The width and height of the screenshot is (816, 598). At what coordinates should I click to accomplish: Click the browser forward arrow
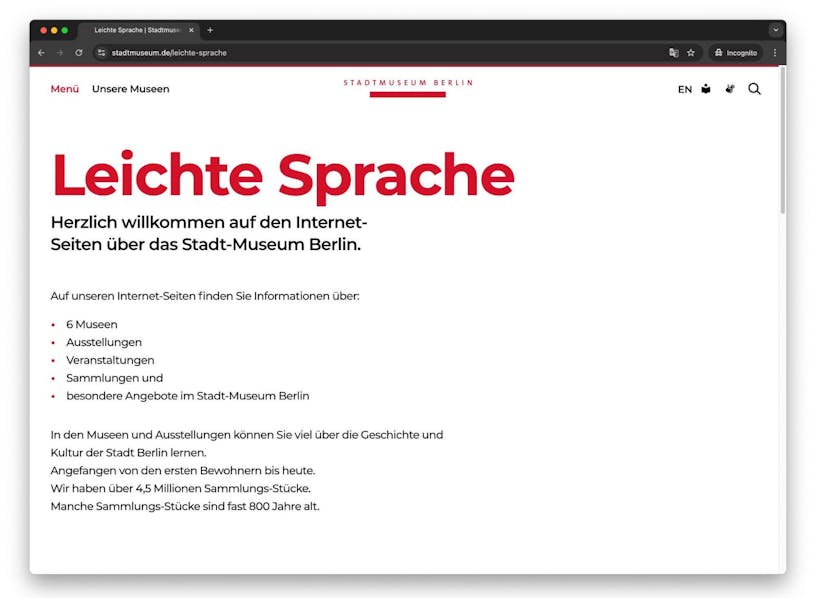click(60, 53)
